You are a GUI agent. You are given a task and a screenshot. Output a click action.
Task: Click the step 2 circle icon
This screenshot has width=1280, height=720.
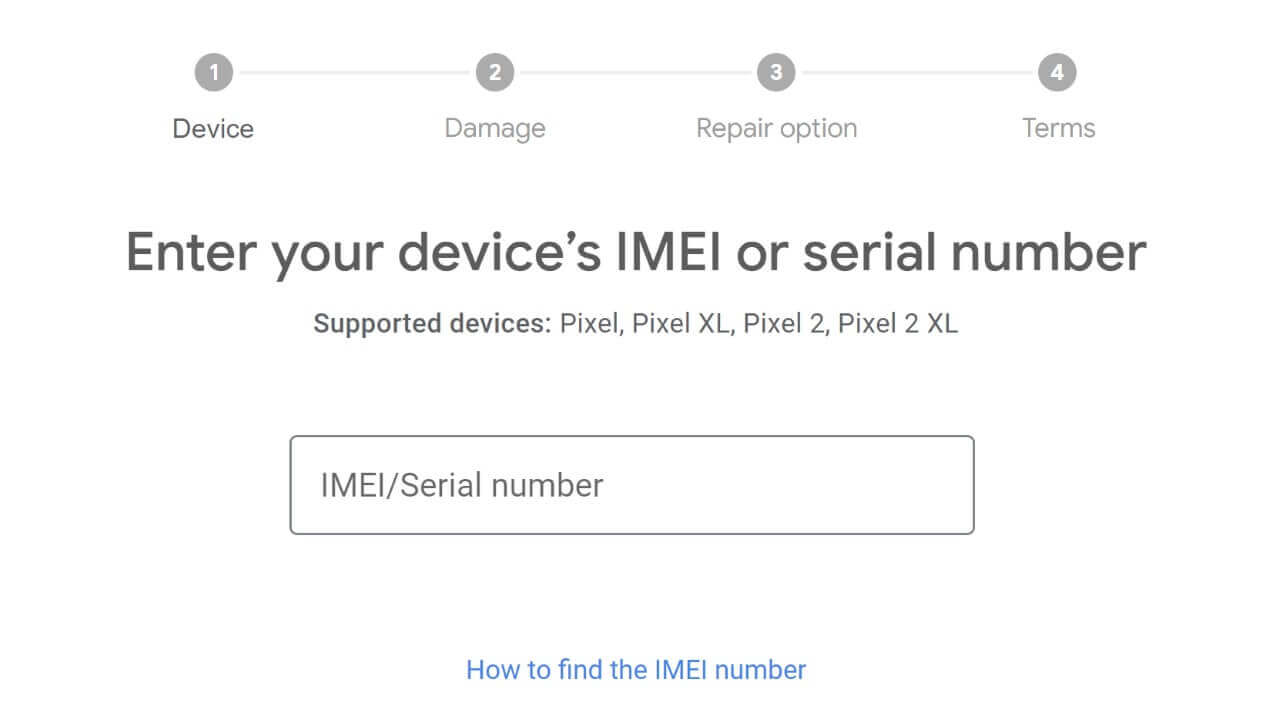pyautogui.click(x=495, y=72)
